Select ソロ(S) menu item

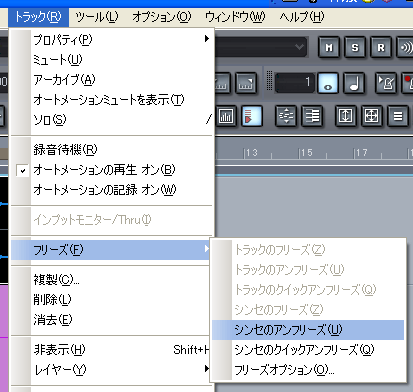[112, 119]
